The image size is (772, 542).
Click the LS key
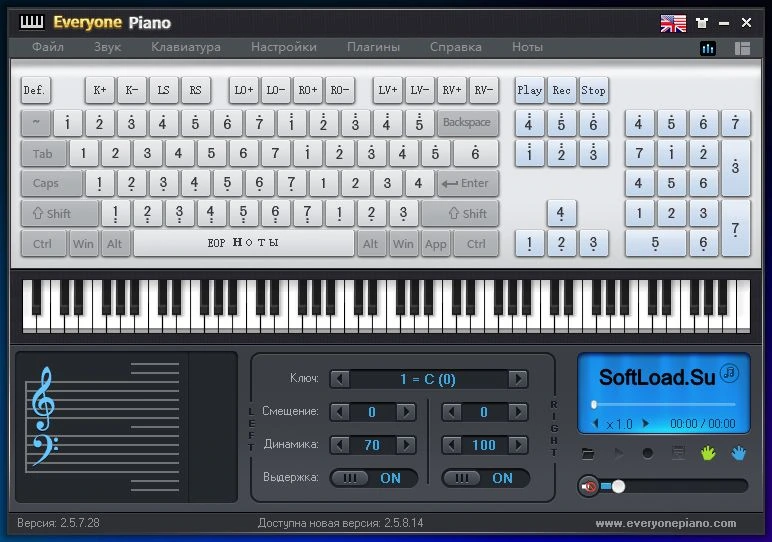tap(163, 90)
